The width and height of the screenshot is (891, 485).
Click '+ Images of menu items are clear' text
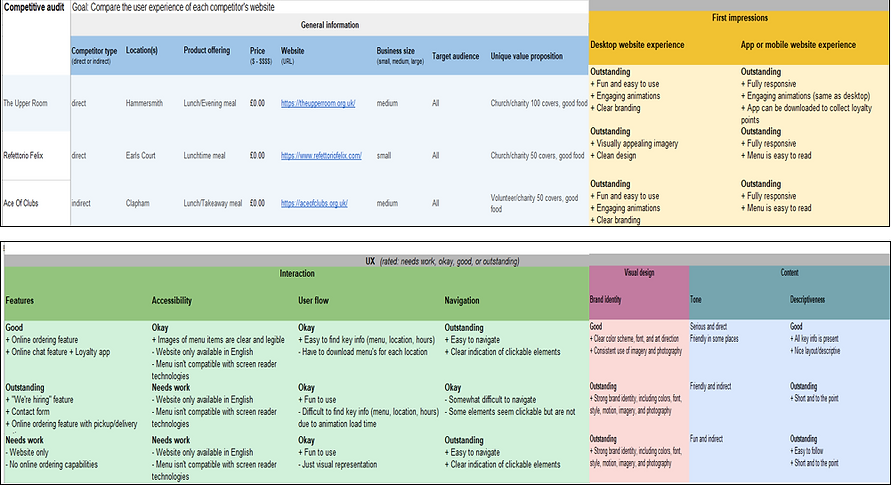pyautogui.click(x=218, y=340)
